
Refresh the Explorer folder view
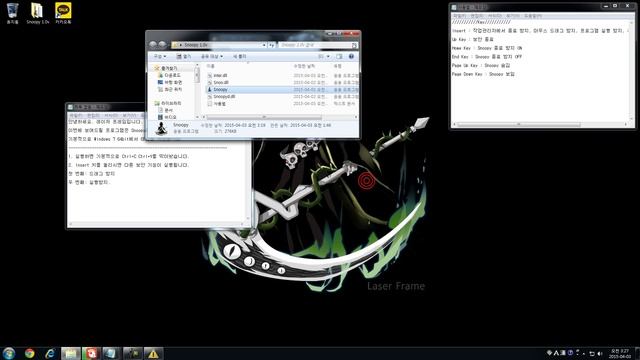click(x=271, y=45)
